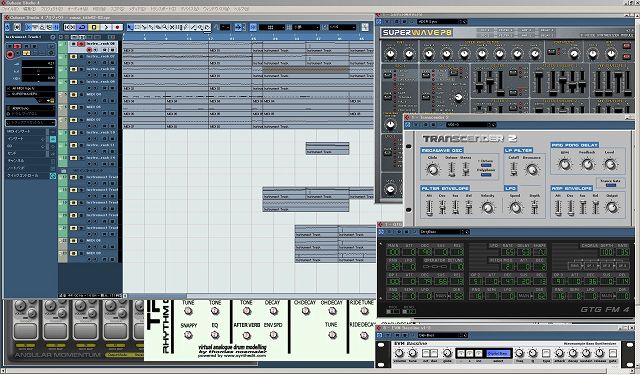Image resolution: width=640 pixels, height=375 pixels.
Task: Click the SVM Bassline gate button
Action: (x=613, y=353)
